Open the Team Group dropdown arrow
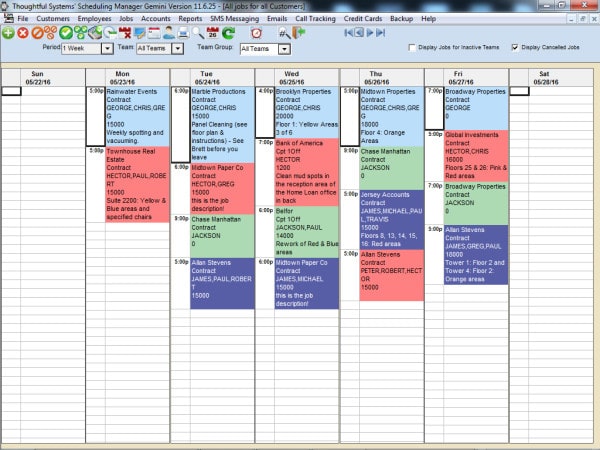 coord(284,49)
